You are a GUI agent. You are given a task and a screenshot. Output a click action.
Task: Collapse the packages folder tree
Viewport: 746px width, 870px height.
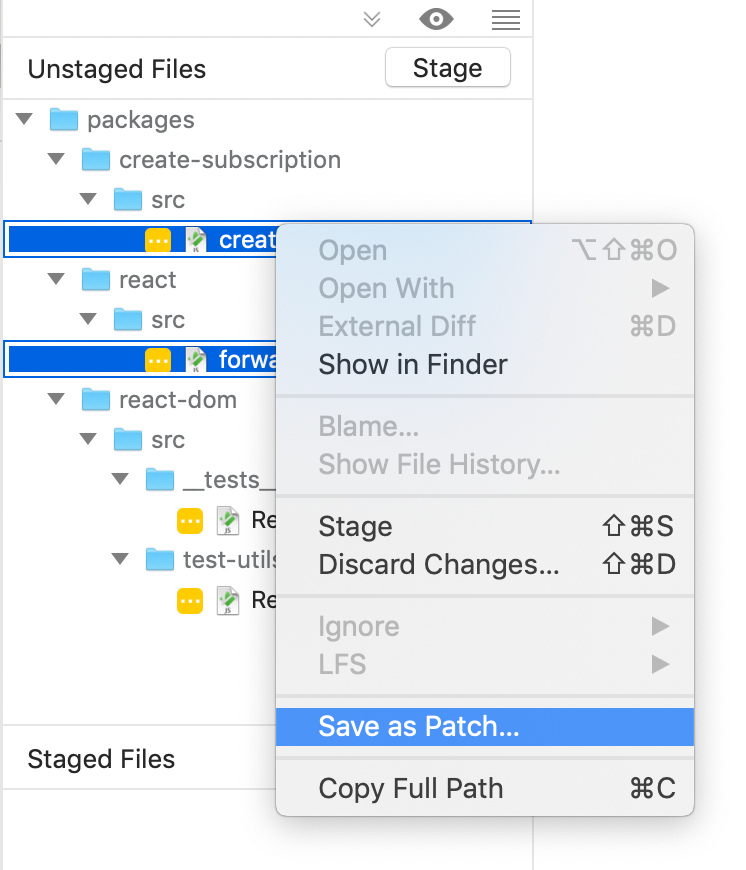24,119
